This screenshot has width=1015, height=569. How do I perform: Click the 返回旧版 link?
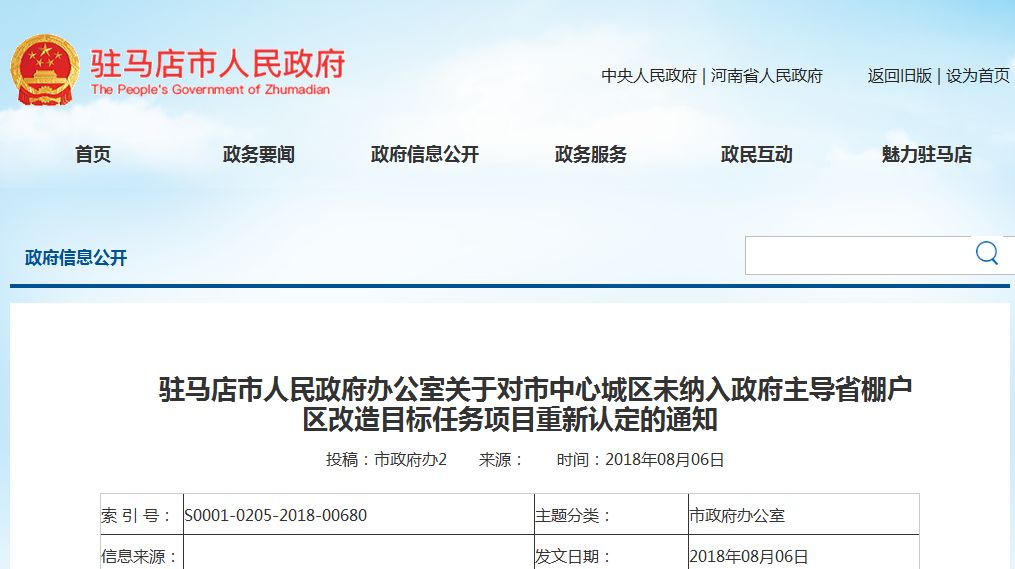[x=899, y=76]
